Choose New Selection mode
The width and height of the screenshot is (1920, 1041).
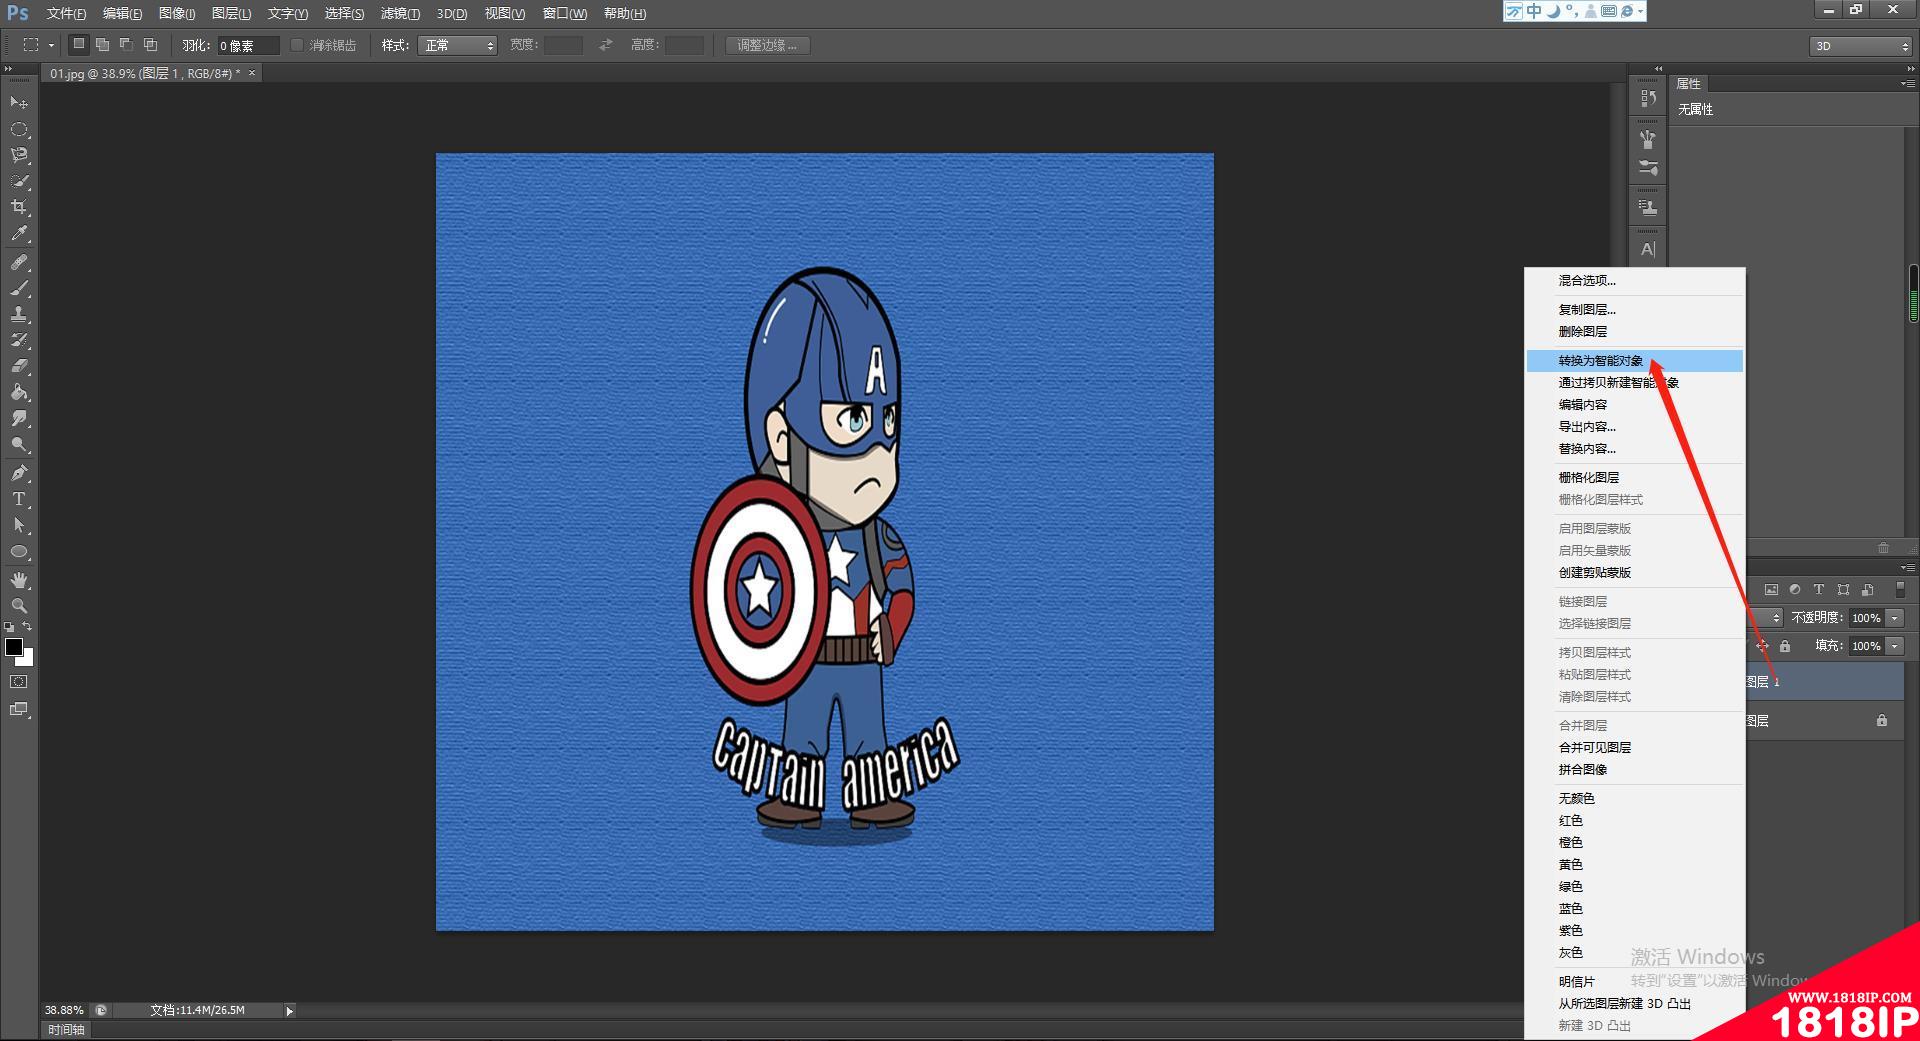click(x=79, y=45)
